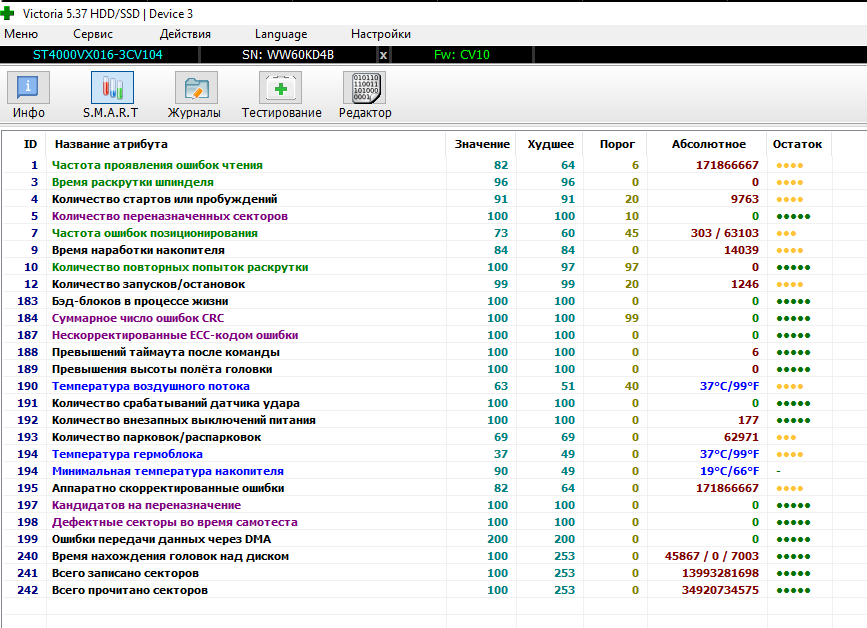867x628 pixels.
Task: Click the Victoria green cross title icon
Action: pyautogui.click(x=9, y=12)
